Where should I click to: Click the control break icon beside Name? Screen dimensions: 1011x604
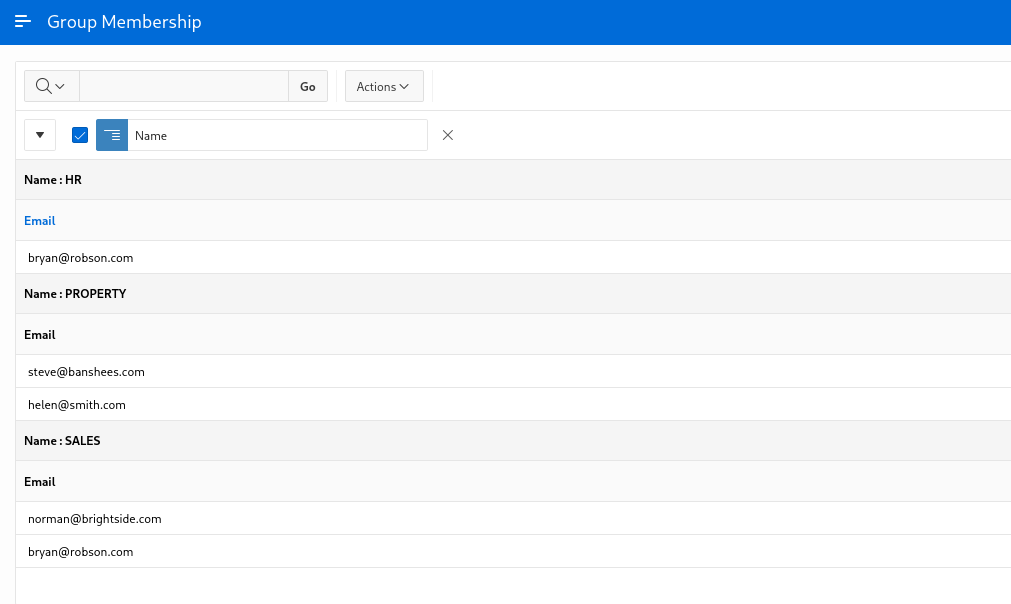(x=112, y=135)
